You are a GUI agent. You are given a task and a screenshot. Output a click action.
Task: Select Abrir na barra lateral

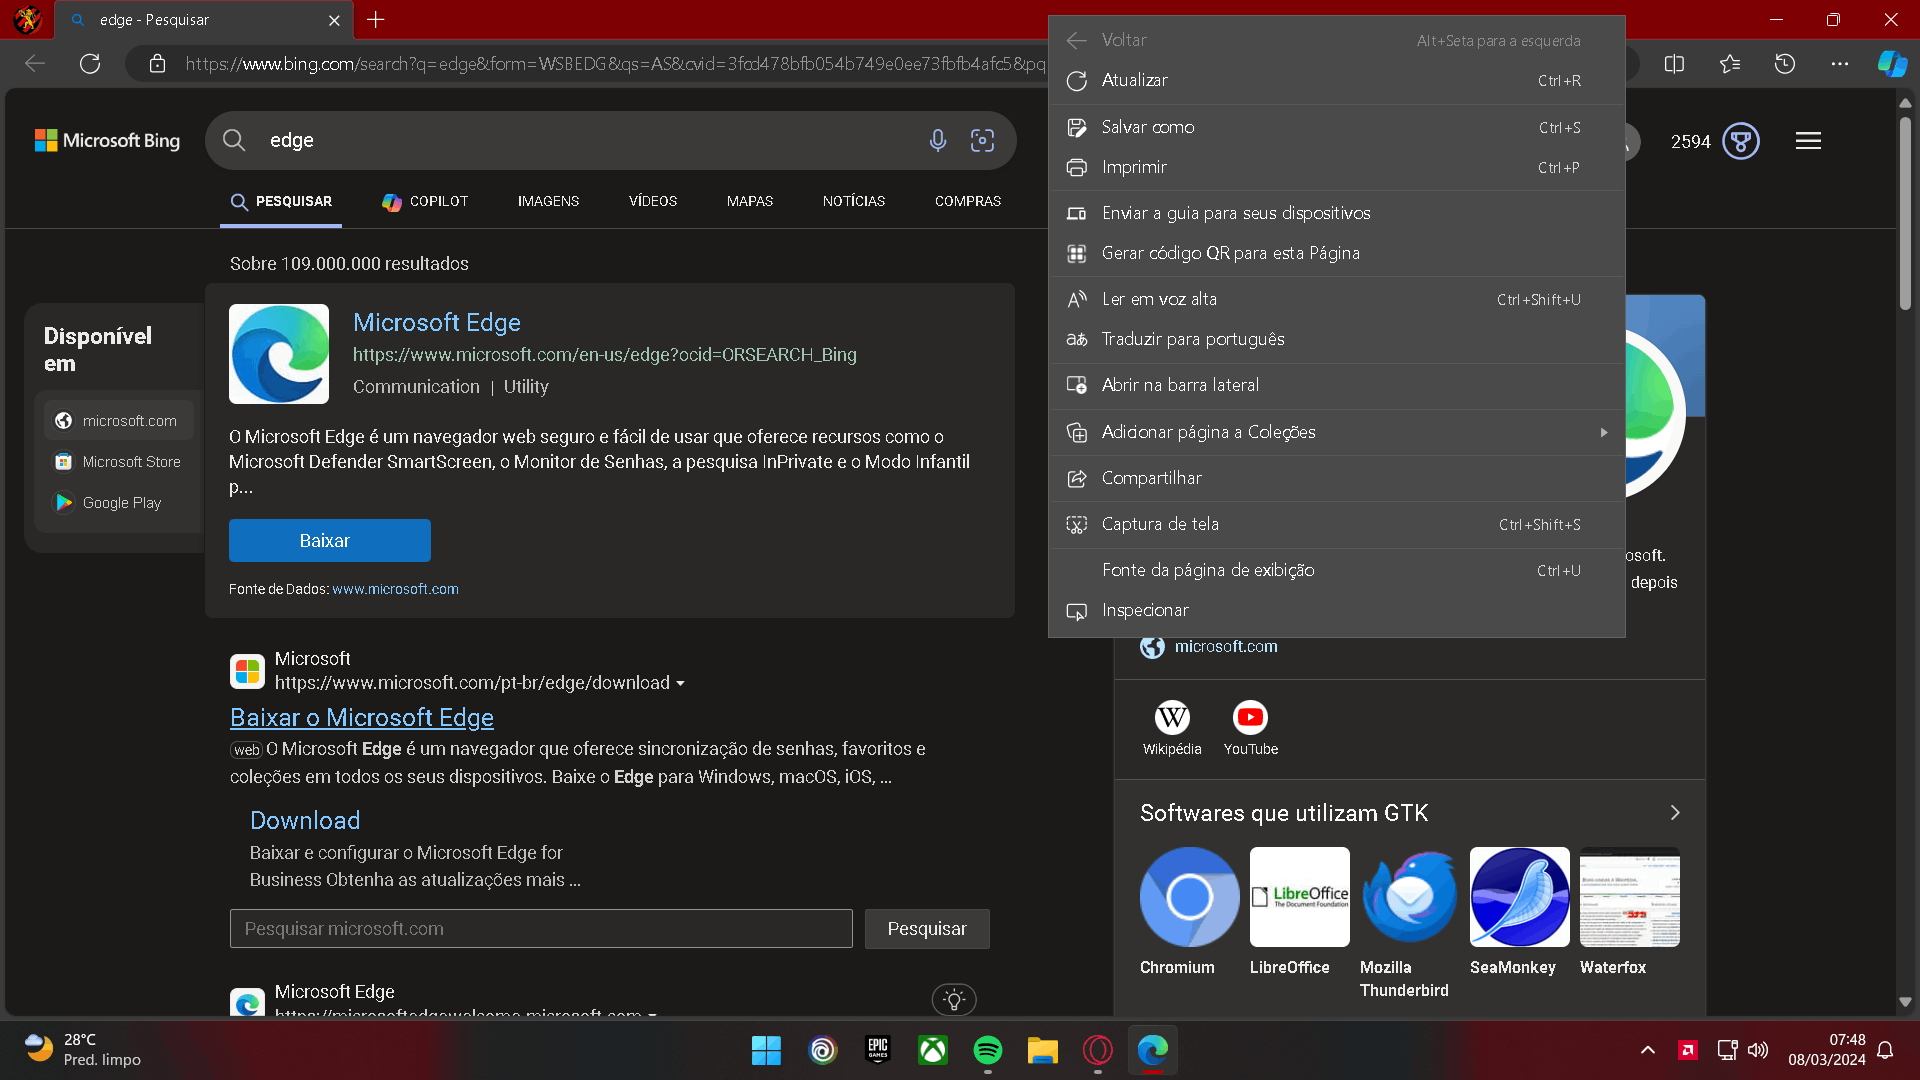click(1336, 385)
